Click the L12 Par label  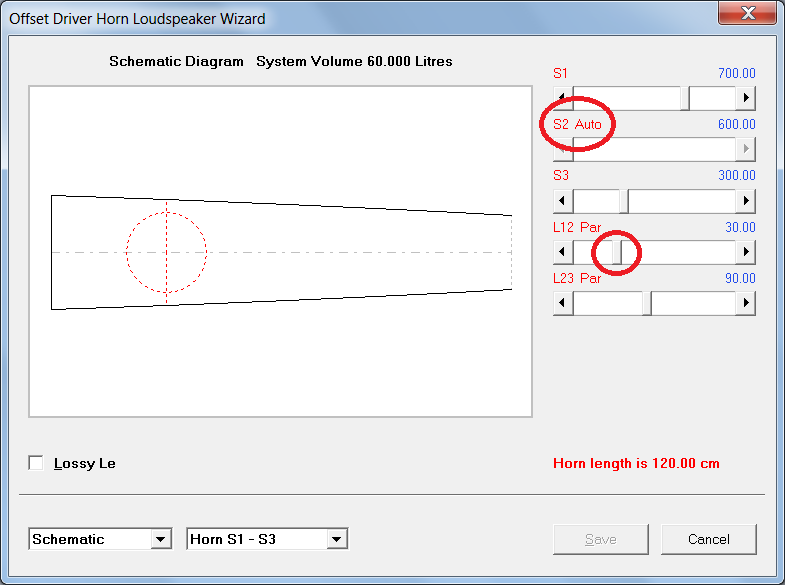point(577,227)
